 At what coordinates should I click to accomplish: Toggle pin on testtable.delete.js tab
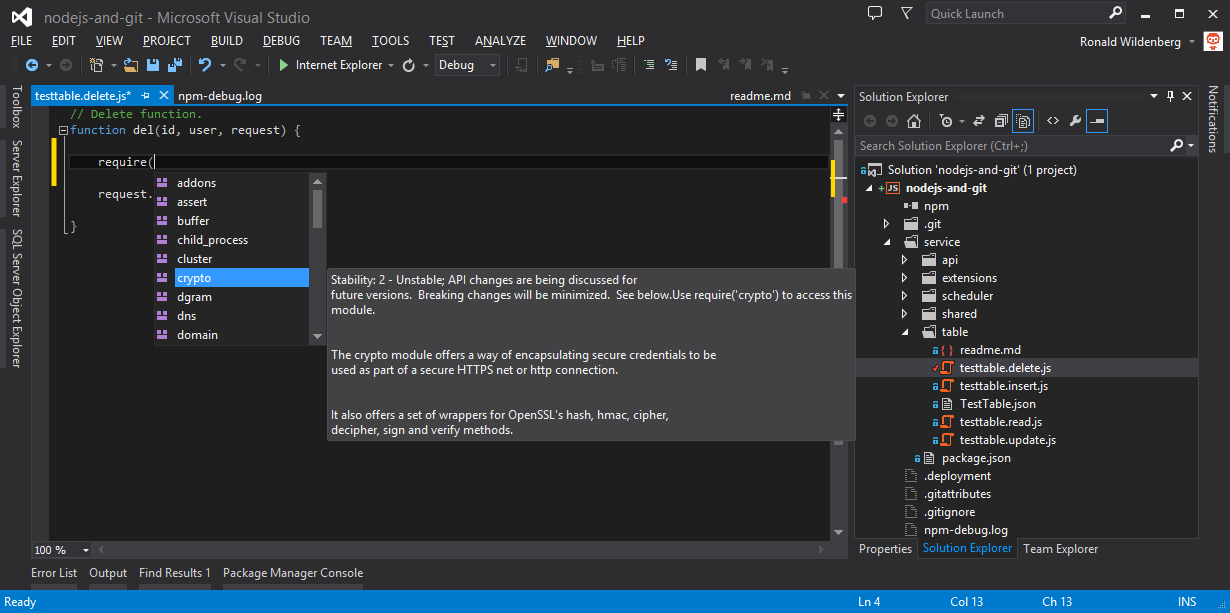click(x=145, y=96)
